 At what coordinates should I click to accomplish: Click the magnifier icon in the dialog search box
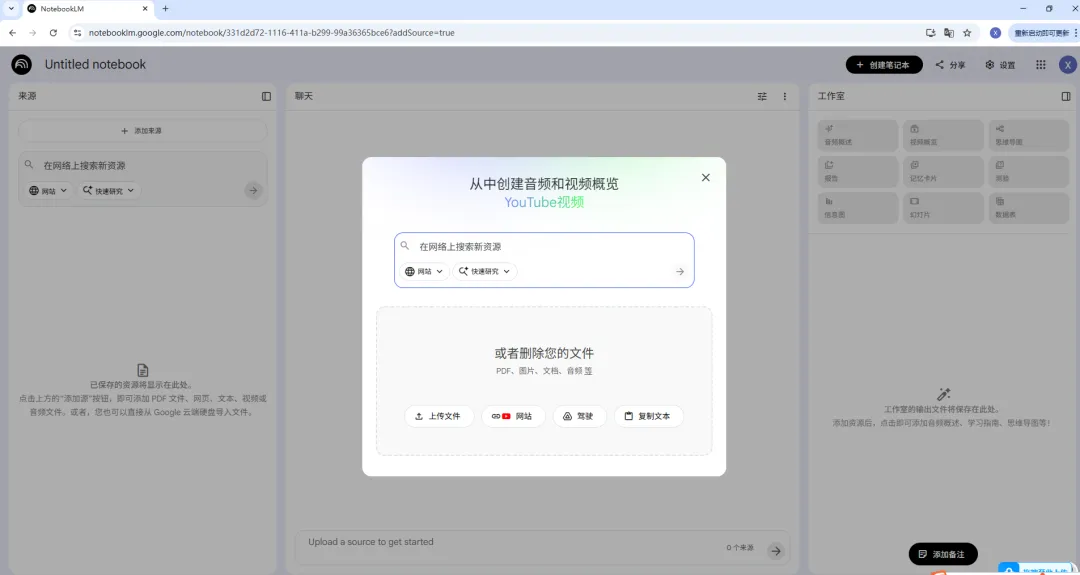point(405,246)
